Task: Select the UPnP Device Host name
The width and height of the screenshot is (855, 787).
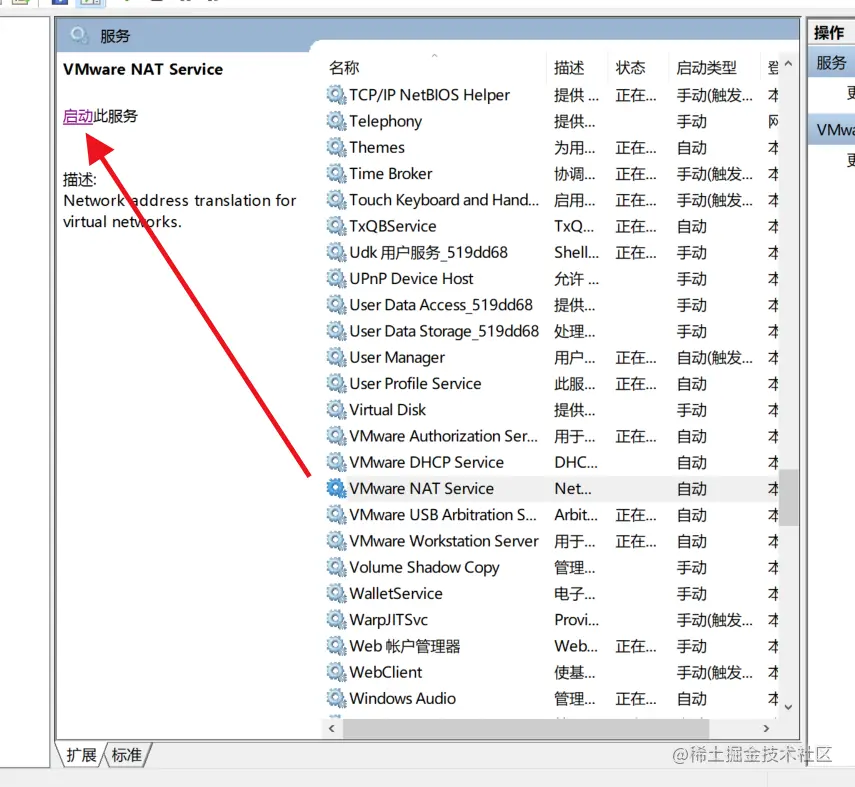Action: click(411, 279)
